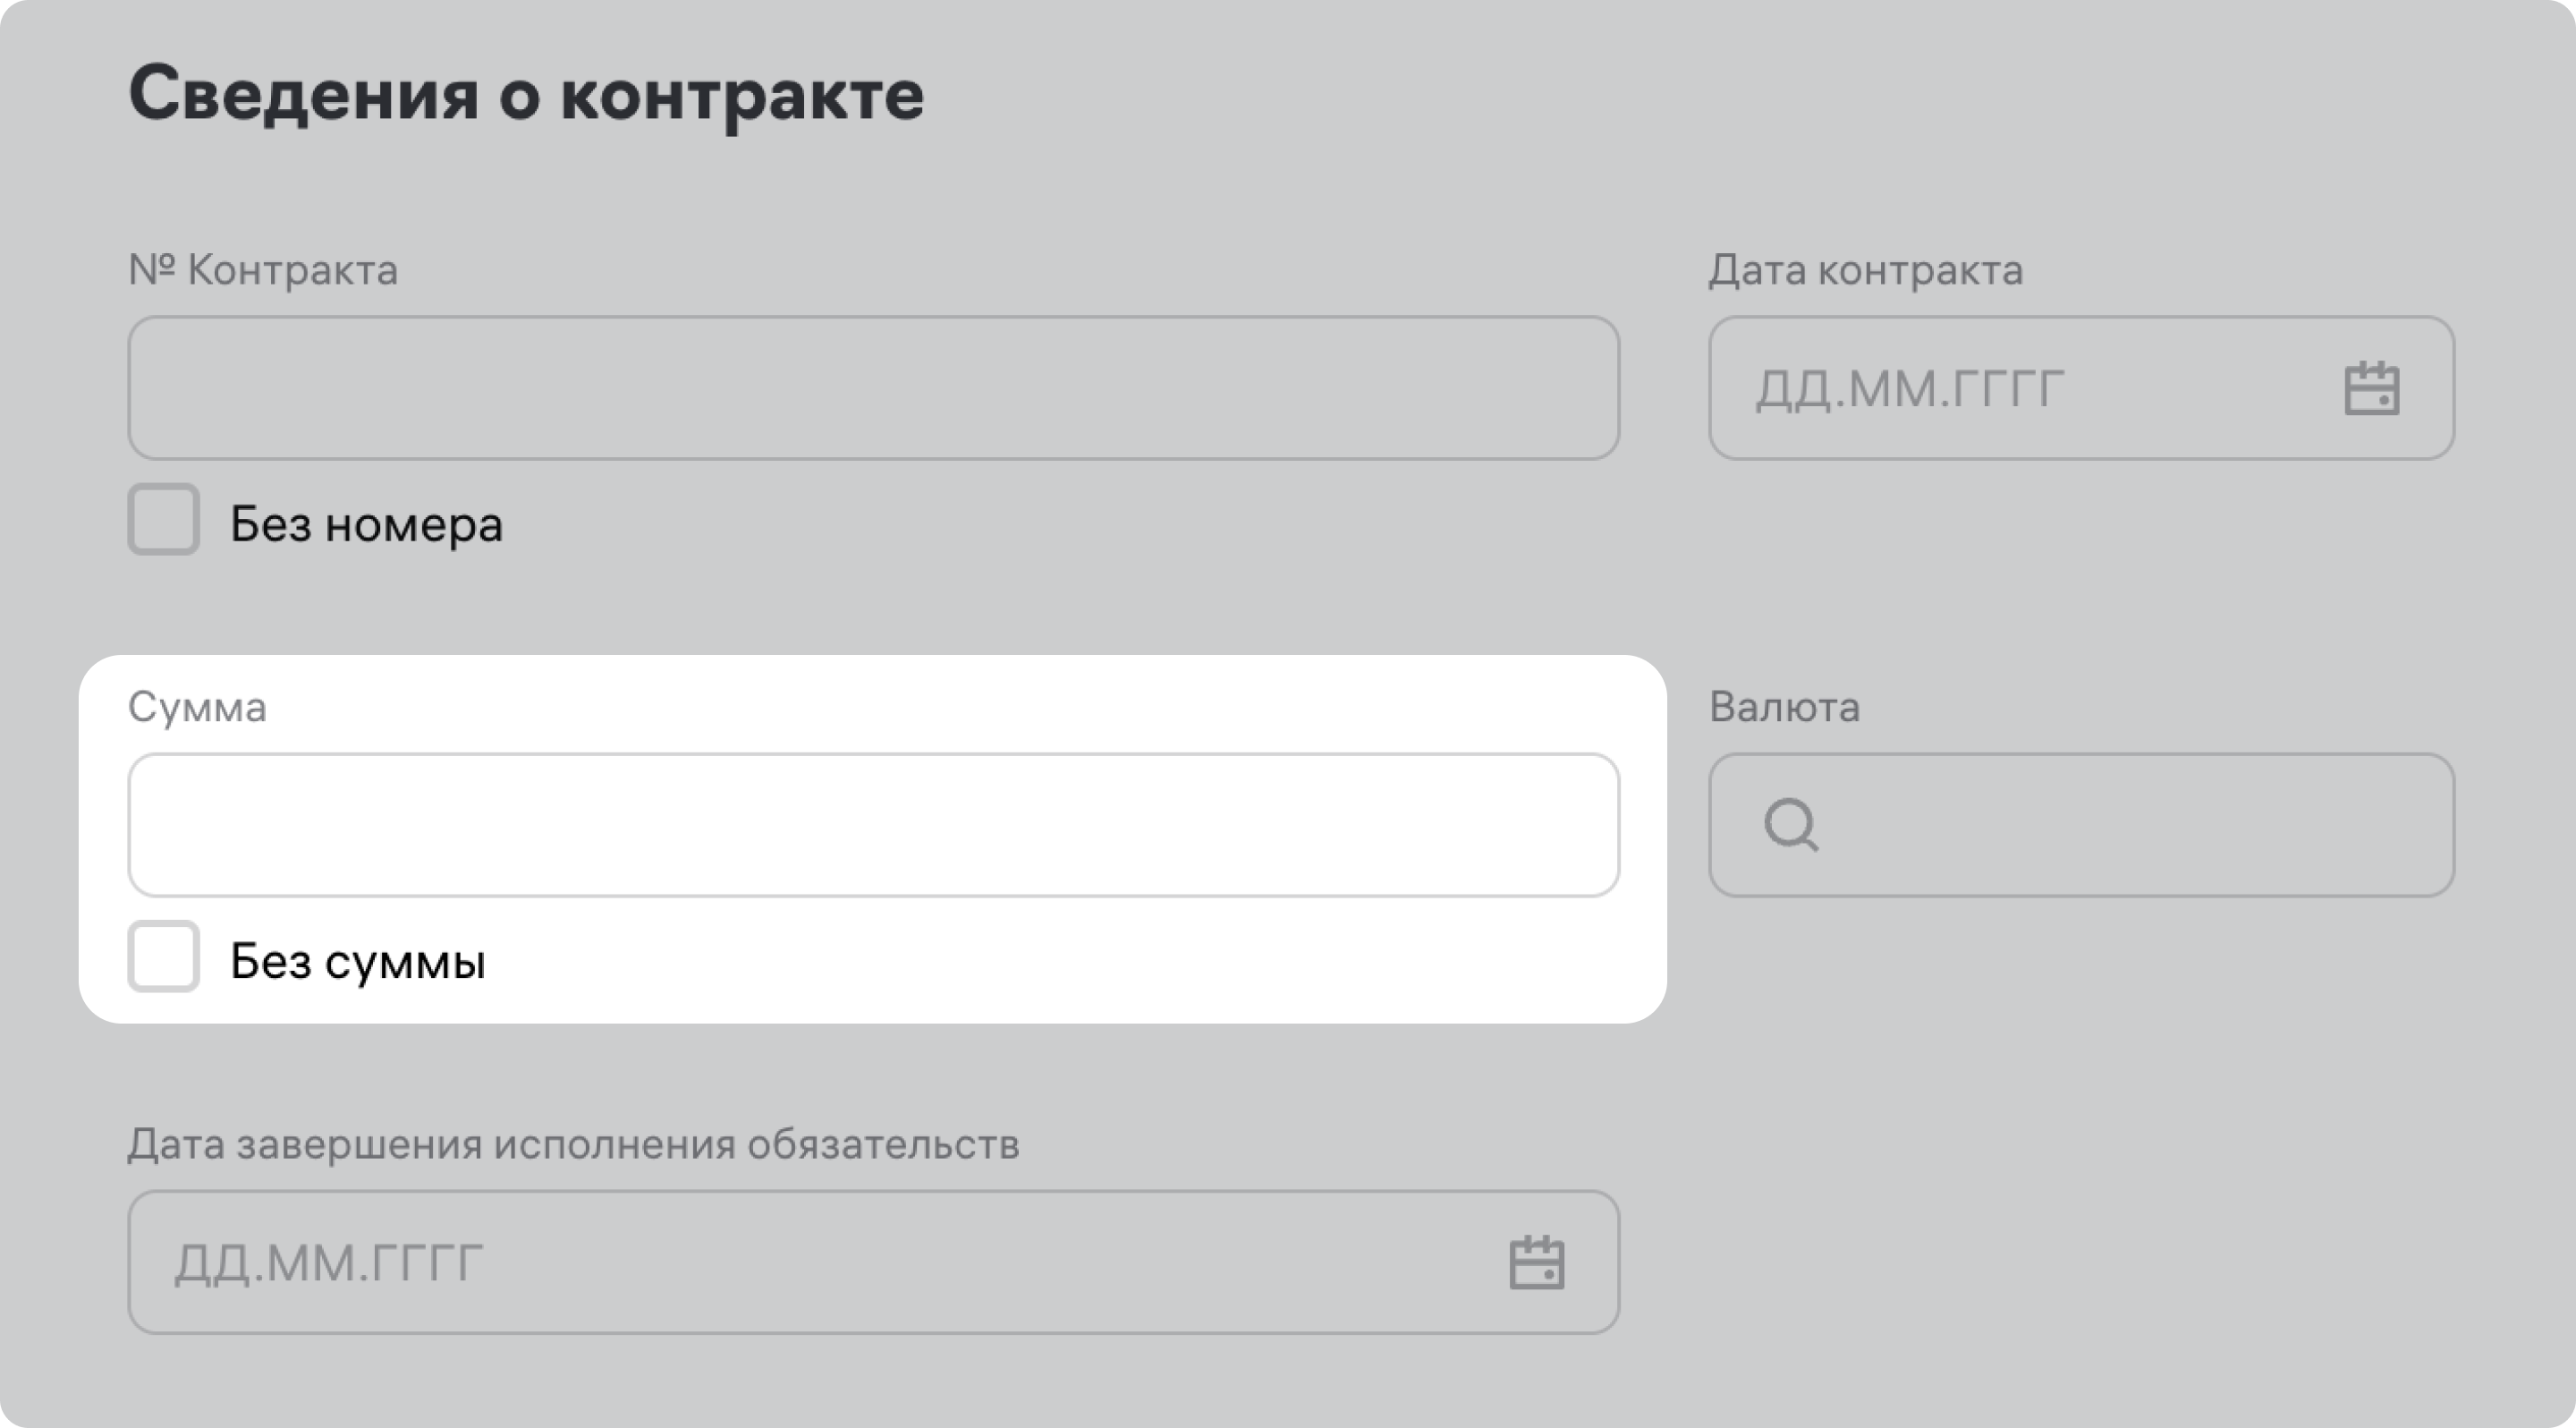Focus the № Контракта input field
Viewport: 2576px width, 1428px height.
[873, 388]
